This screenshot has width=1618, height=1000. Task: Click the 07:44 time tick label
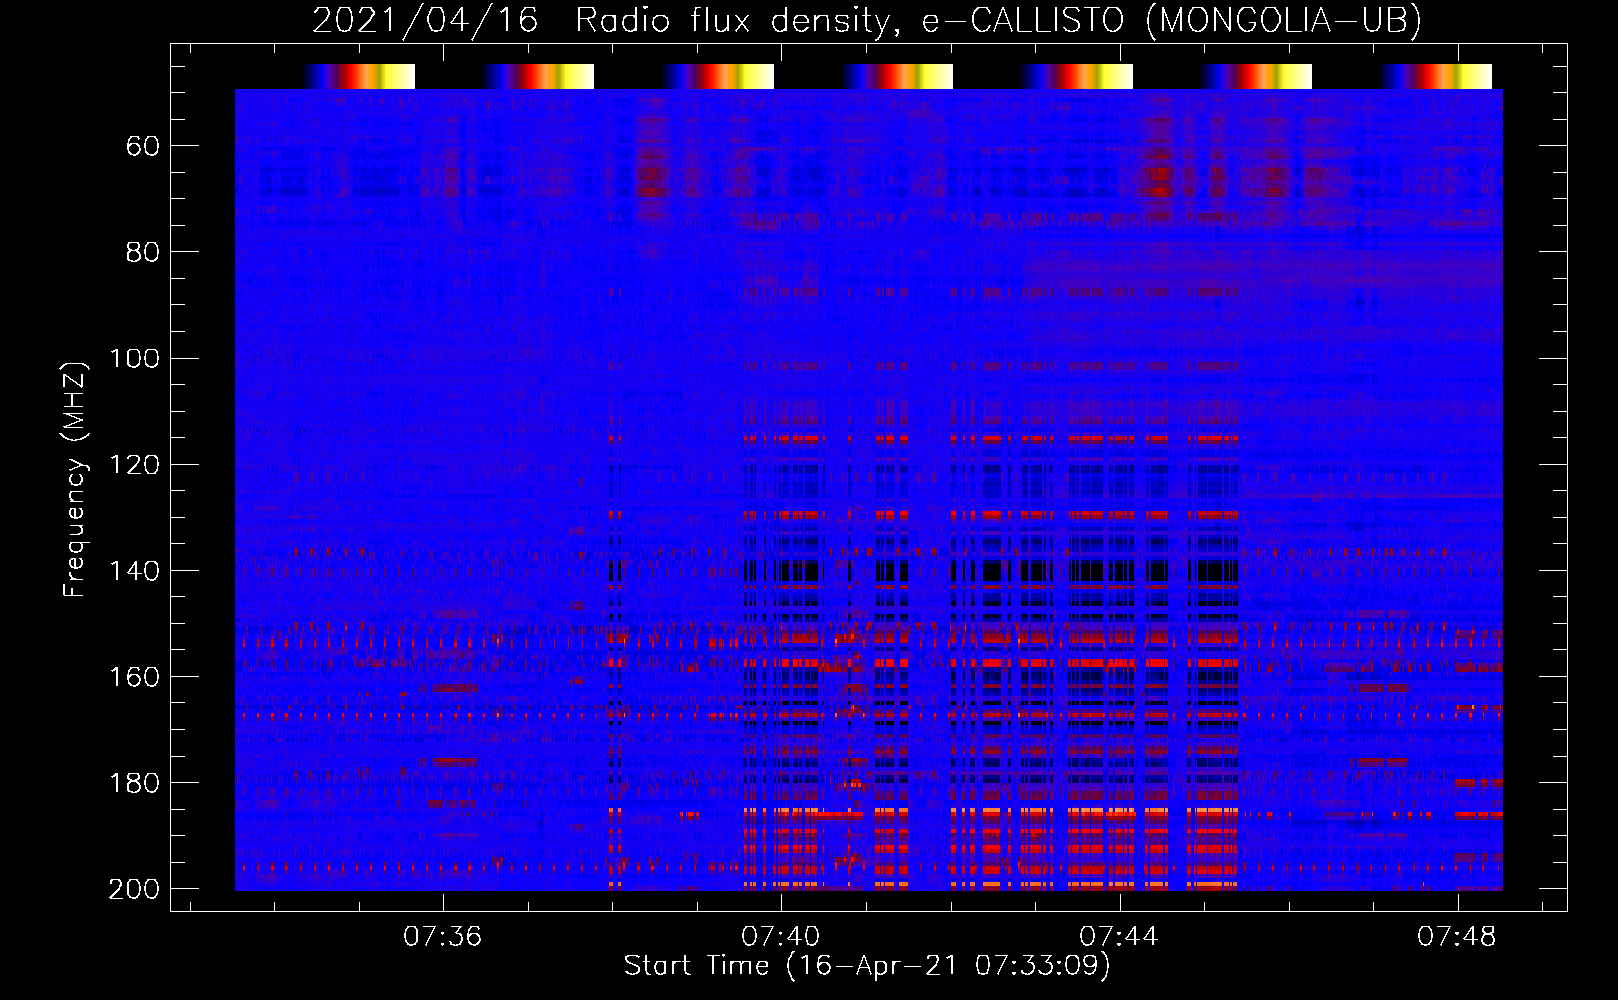(x=1118, y=936)
